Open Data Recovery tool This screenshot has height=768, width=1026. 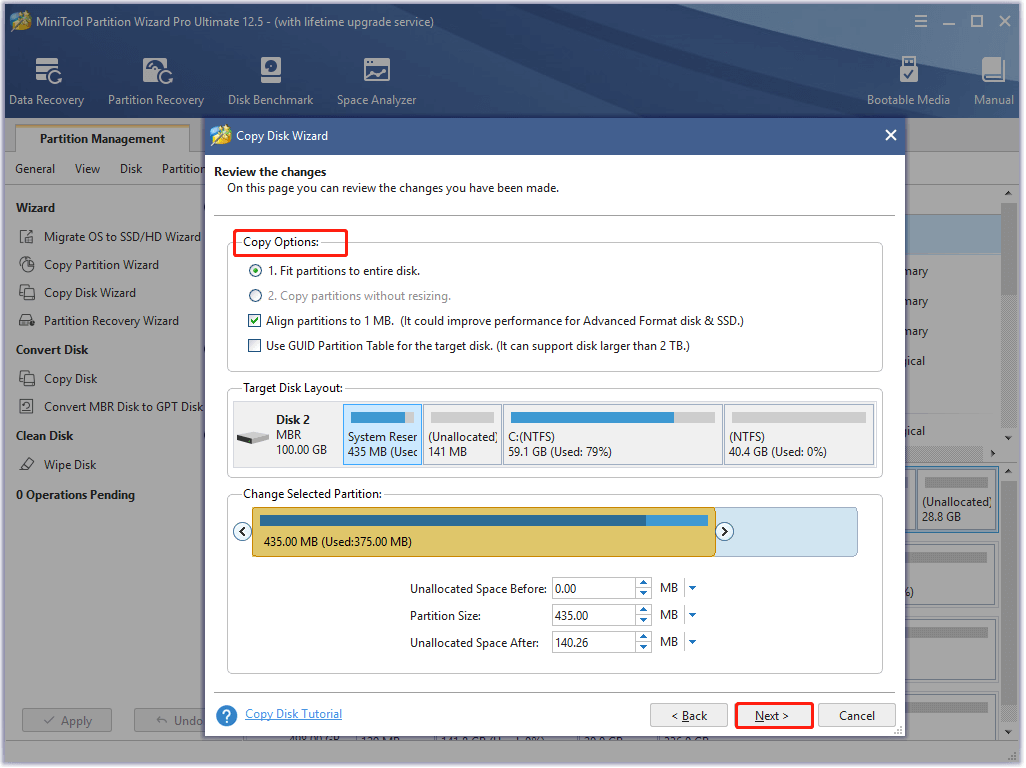pos(46,80)
